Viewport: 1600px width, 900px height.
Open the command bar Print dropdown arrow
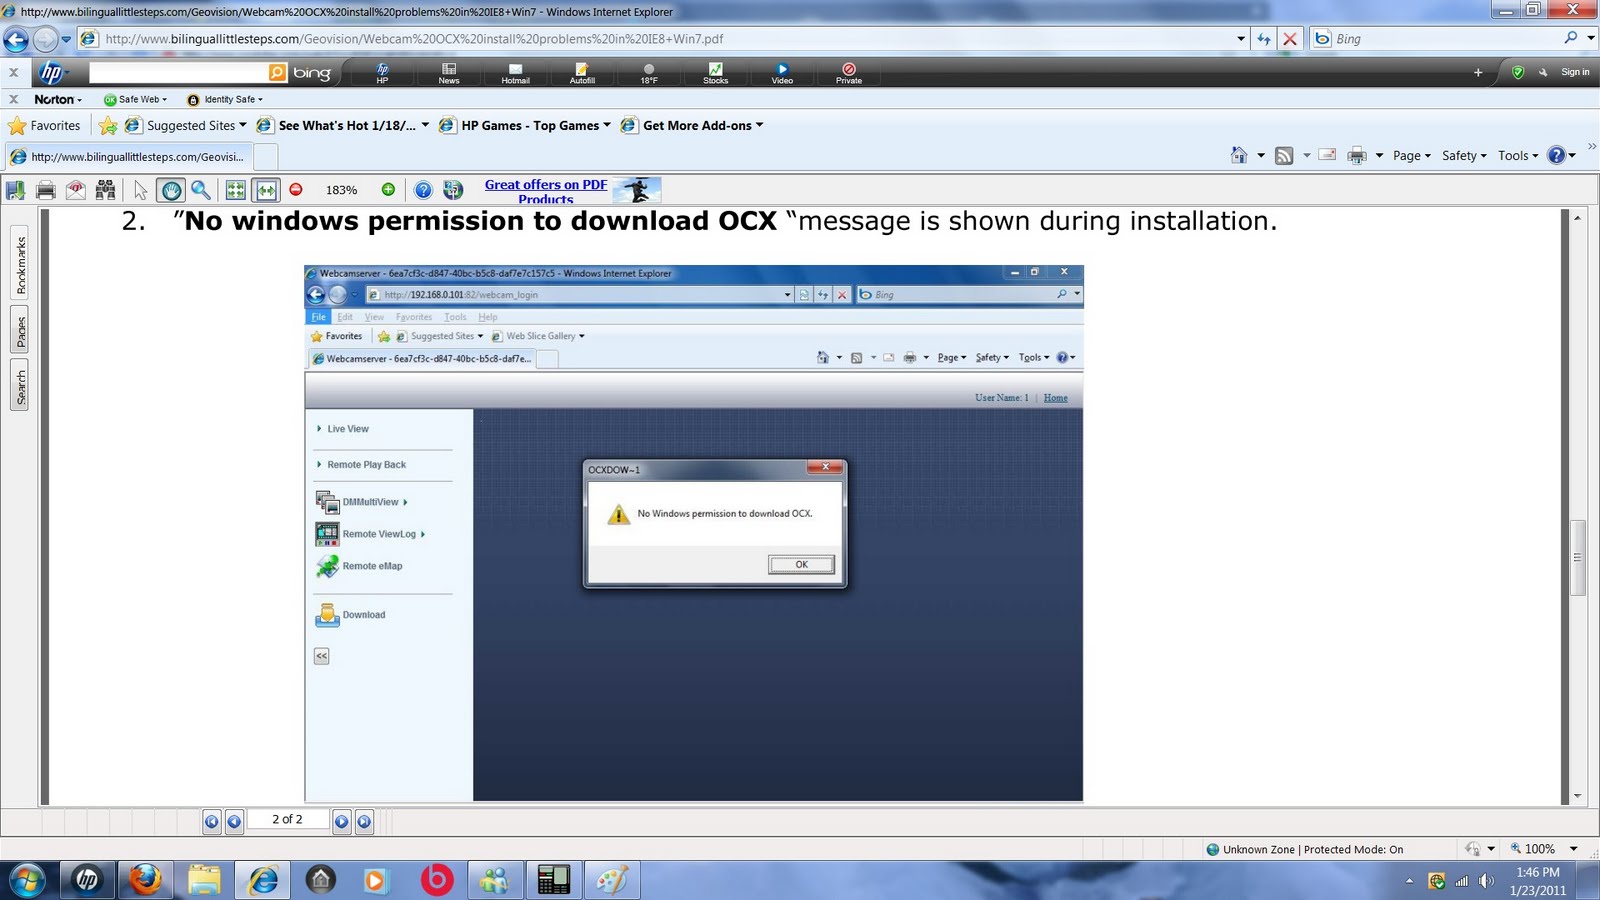pos(1379,156)
